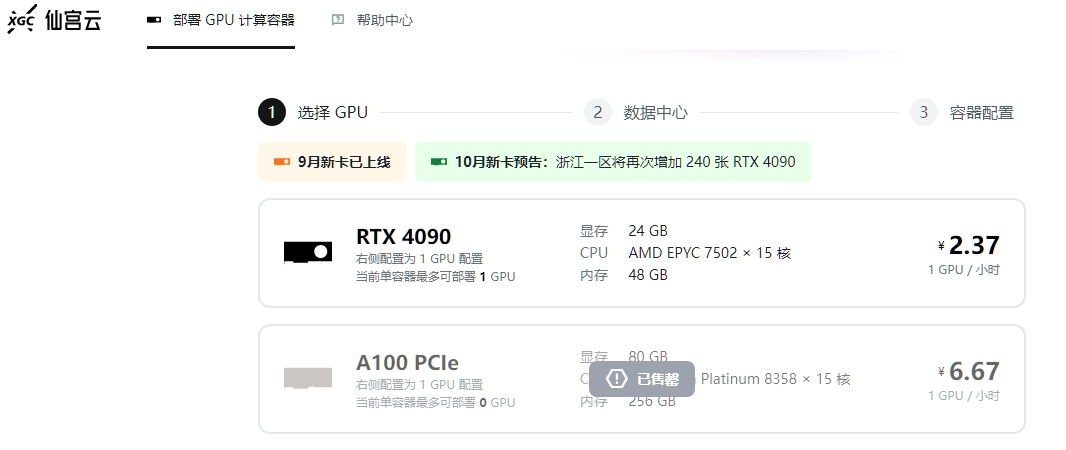Click the 仙宫云 XGC logo
Viewport: 1066px width, 450px height.
tap(54, 20)
